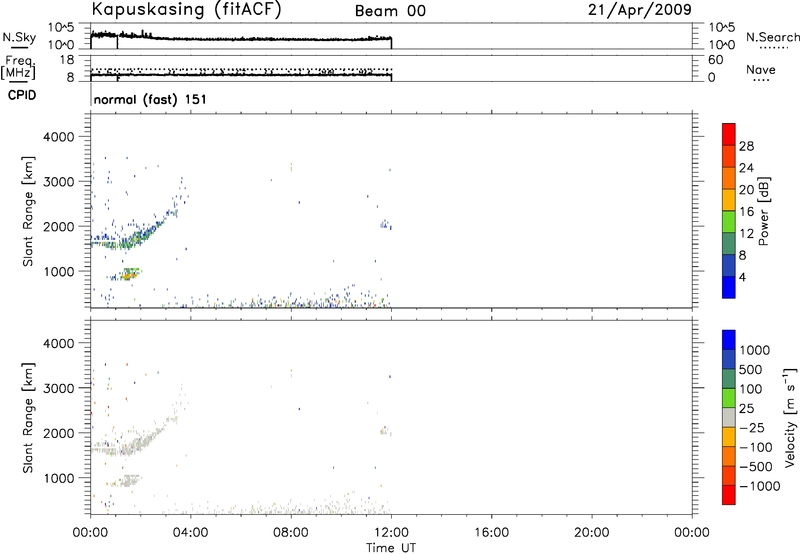Select the Freq. [MHz] axis label
Viewport: 800px width, 554px height.
coord(19,67)
